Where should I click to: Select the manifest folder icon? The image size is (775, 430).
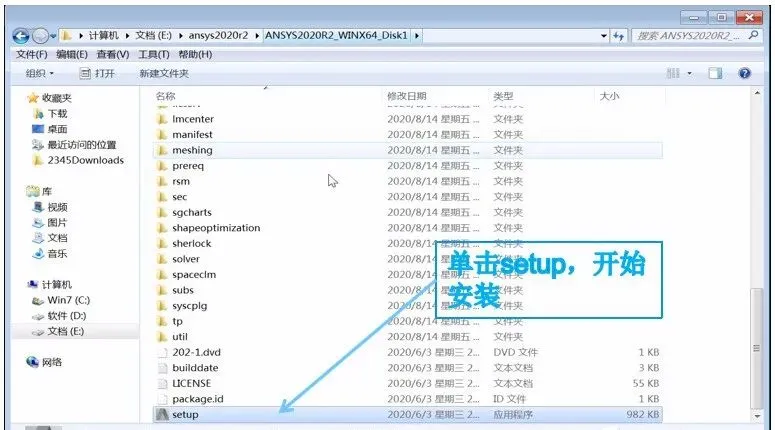point(162,134)
